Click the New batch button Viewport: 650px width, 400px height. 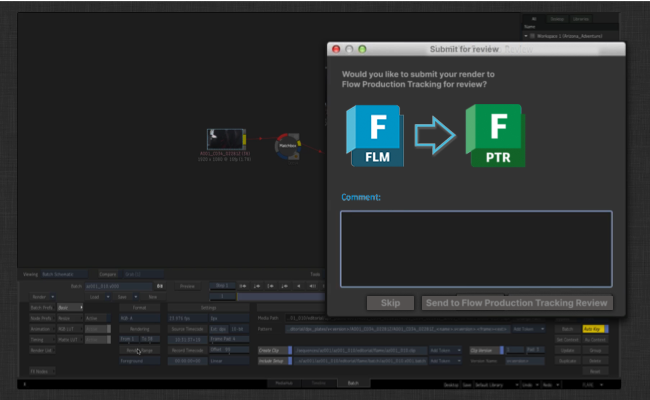point(153,297)
